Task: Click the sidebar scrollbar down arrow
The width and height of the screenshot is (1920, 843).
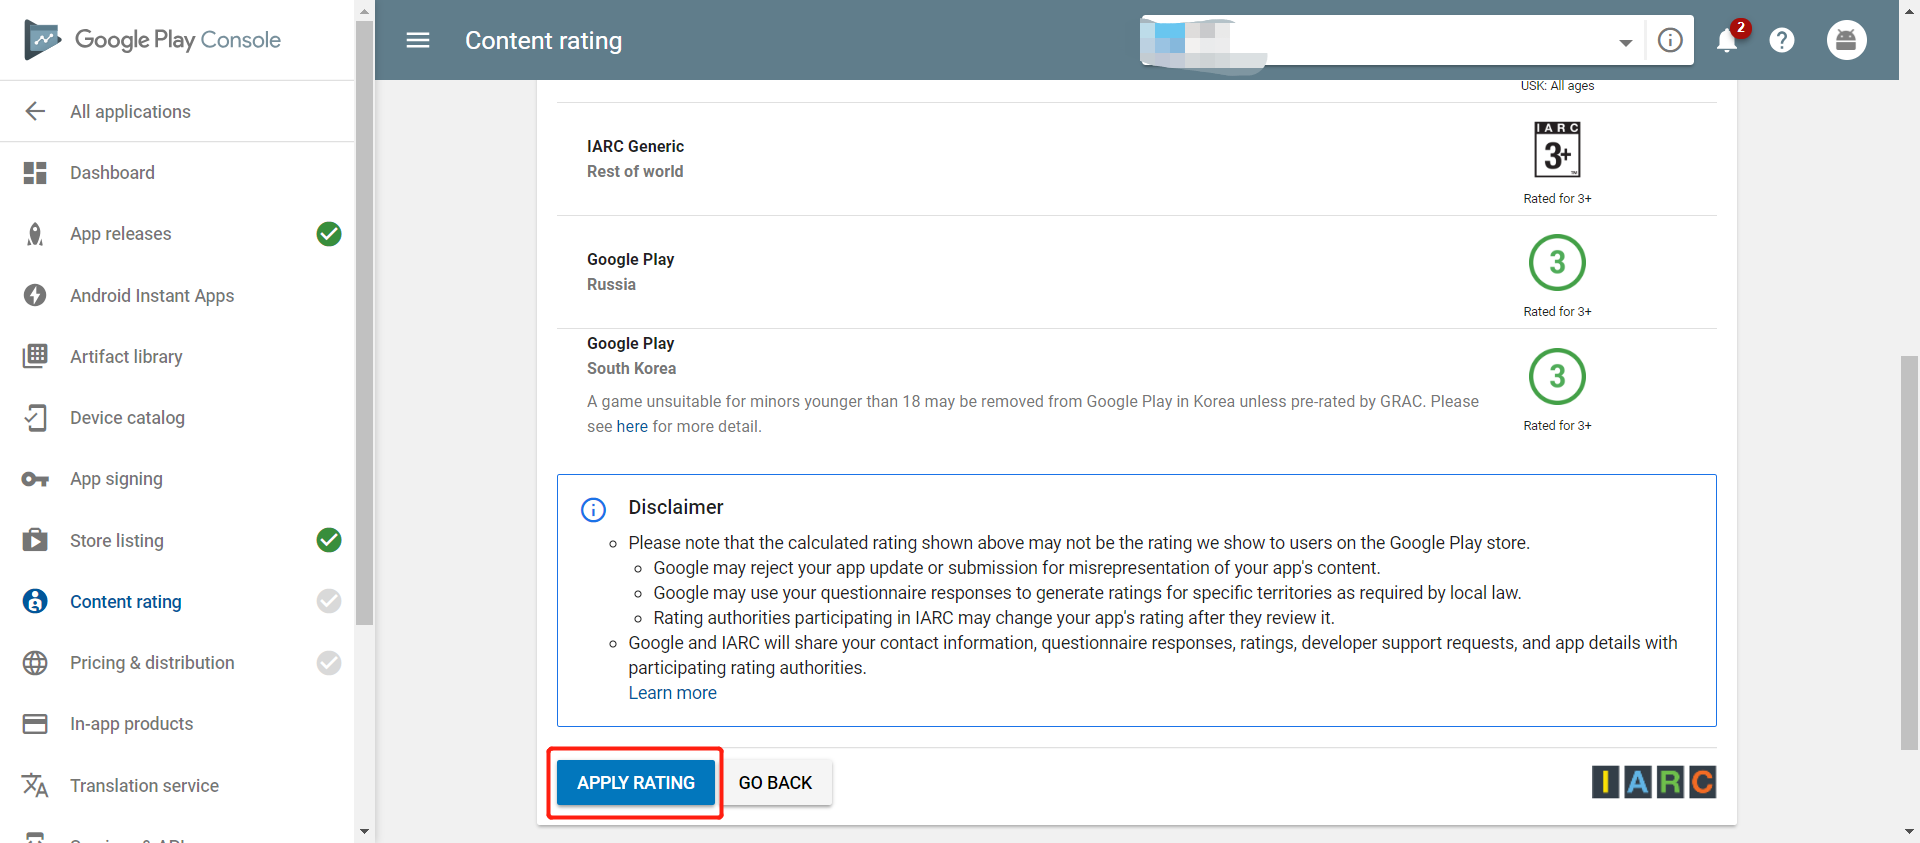Action: tap(364, 831)
